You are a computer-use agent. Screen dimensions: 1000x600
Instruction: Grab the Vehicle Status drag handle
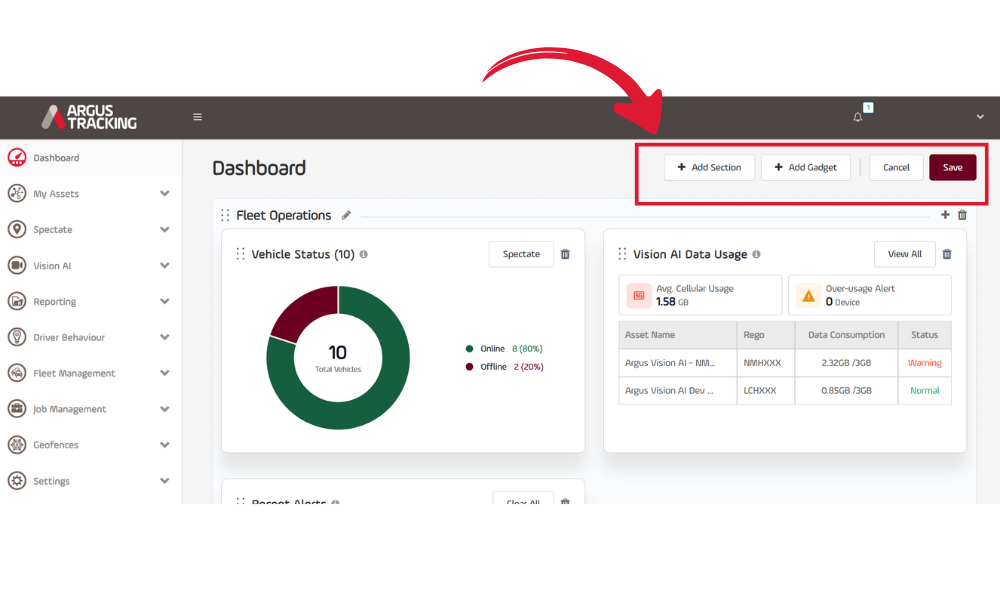pyautogui.click(x=240, y=254)
